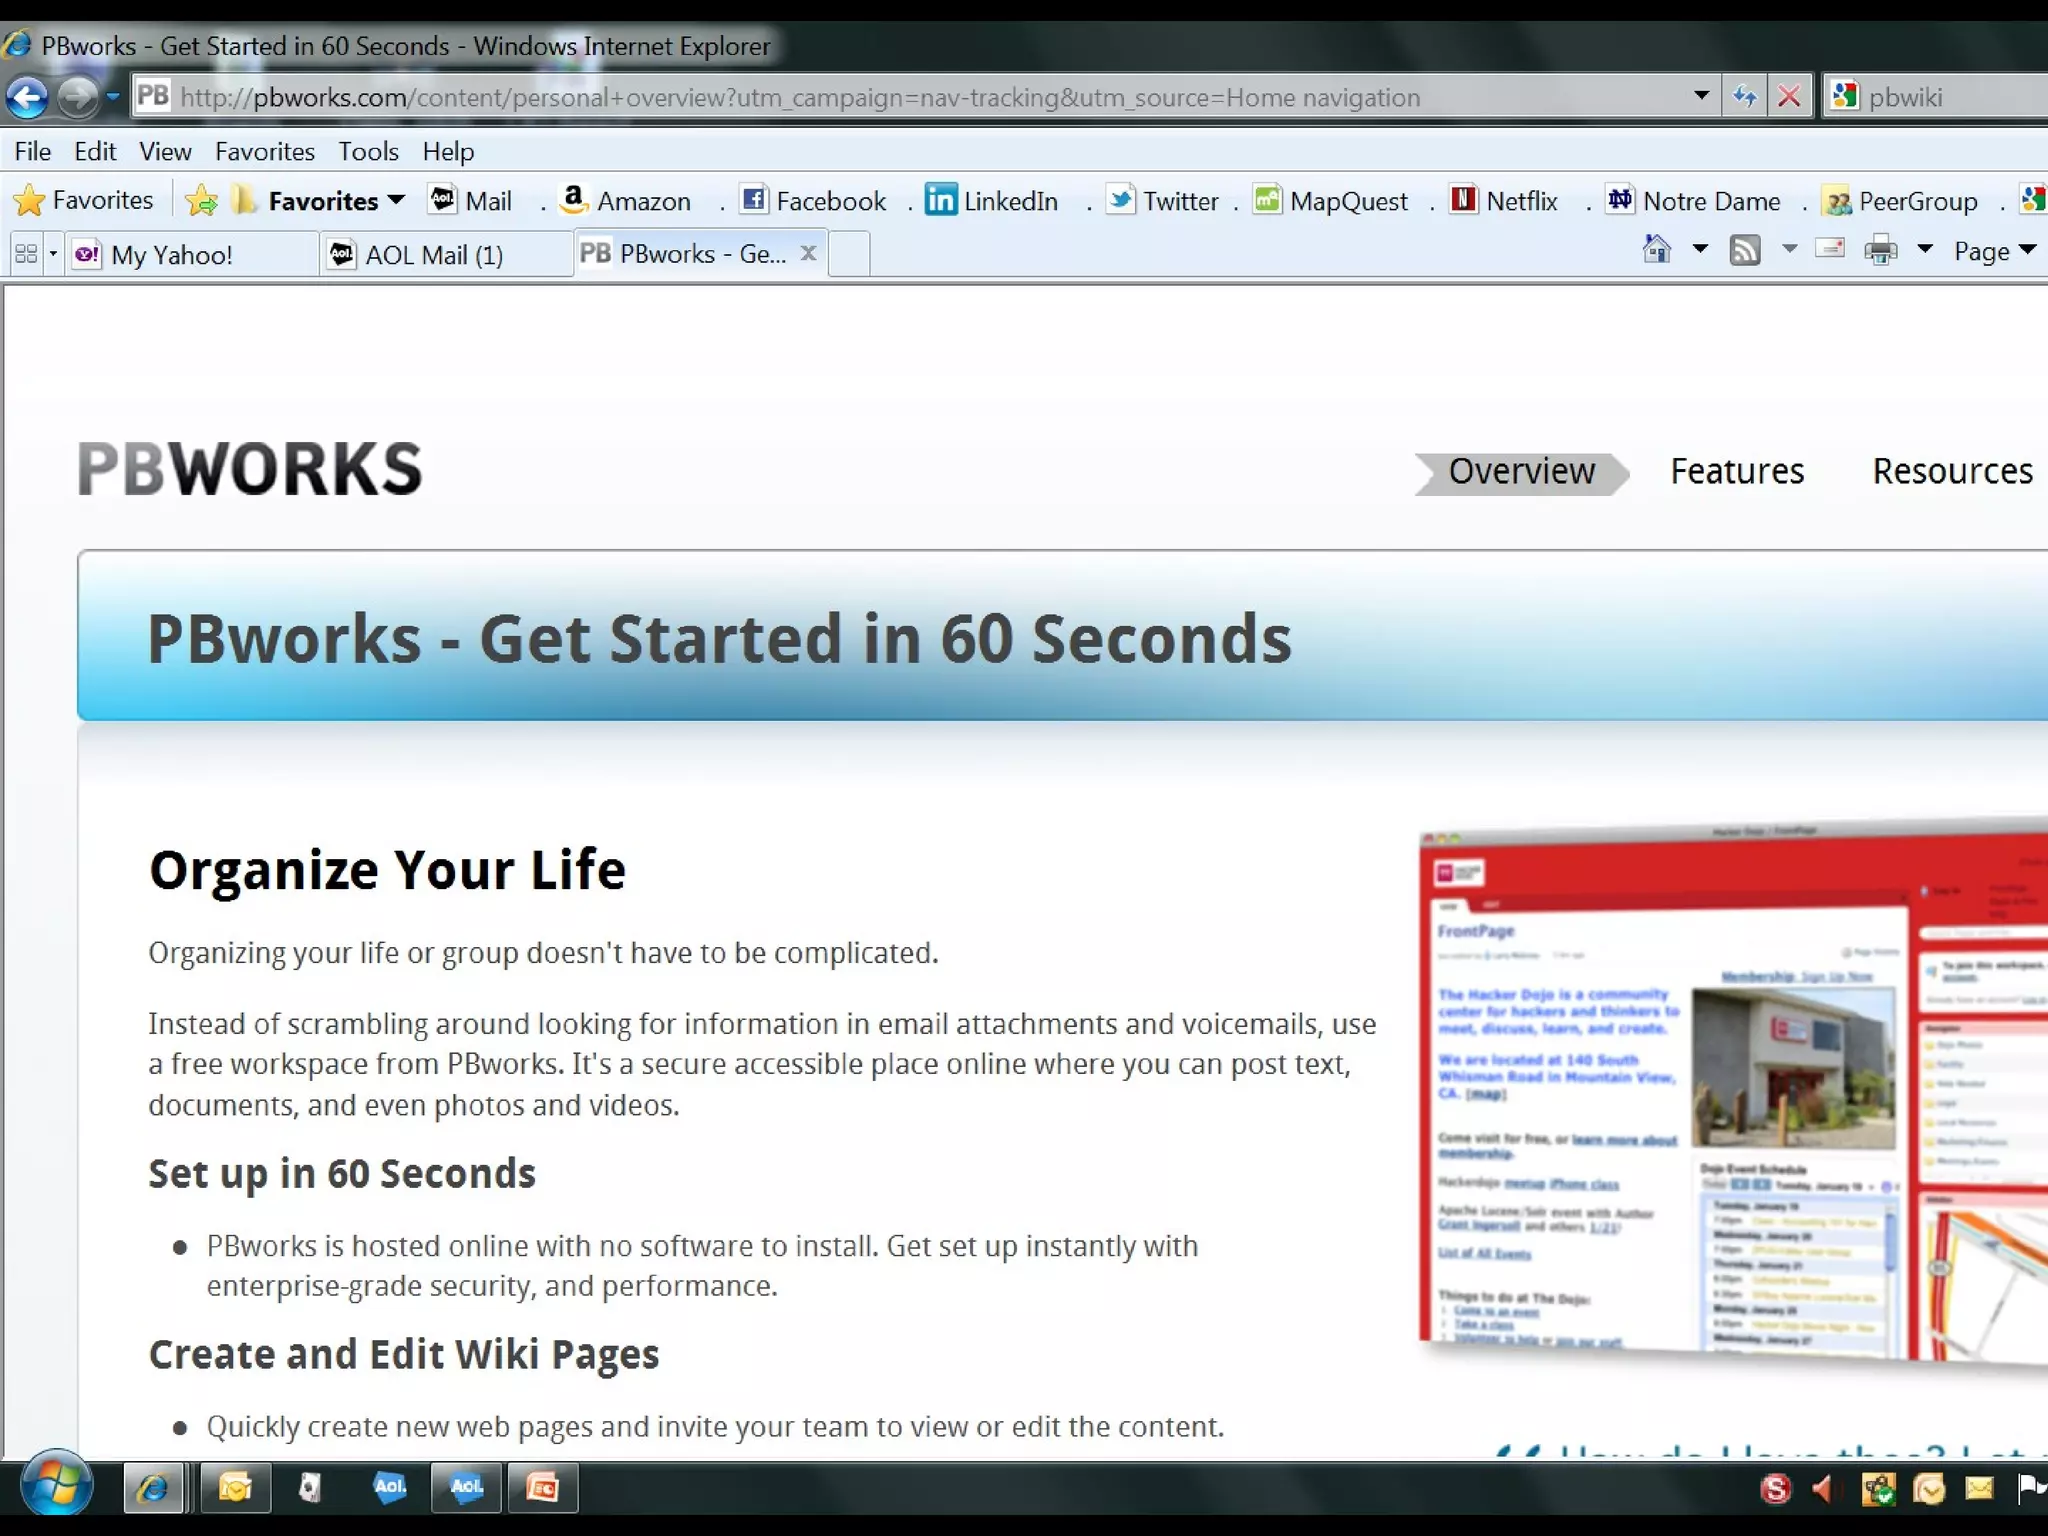The image size is (2048, 1536).
Task: Expand the Print options dropdown arrow
Action: click(x=1924, y=249)
